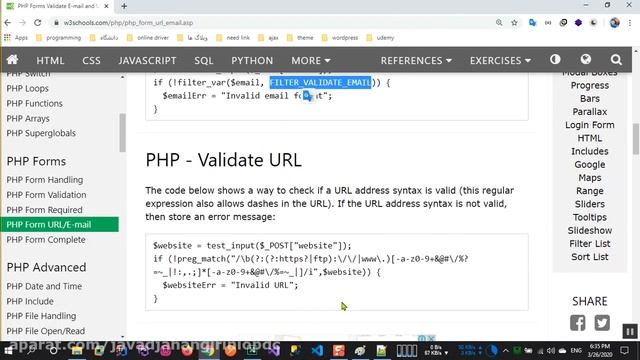Select the active PHP Form URL/E-mail item
The width and height of the screenshot is (640, 360).
[x=60, y=224]
